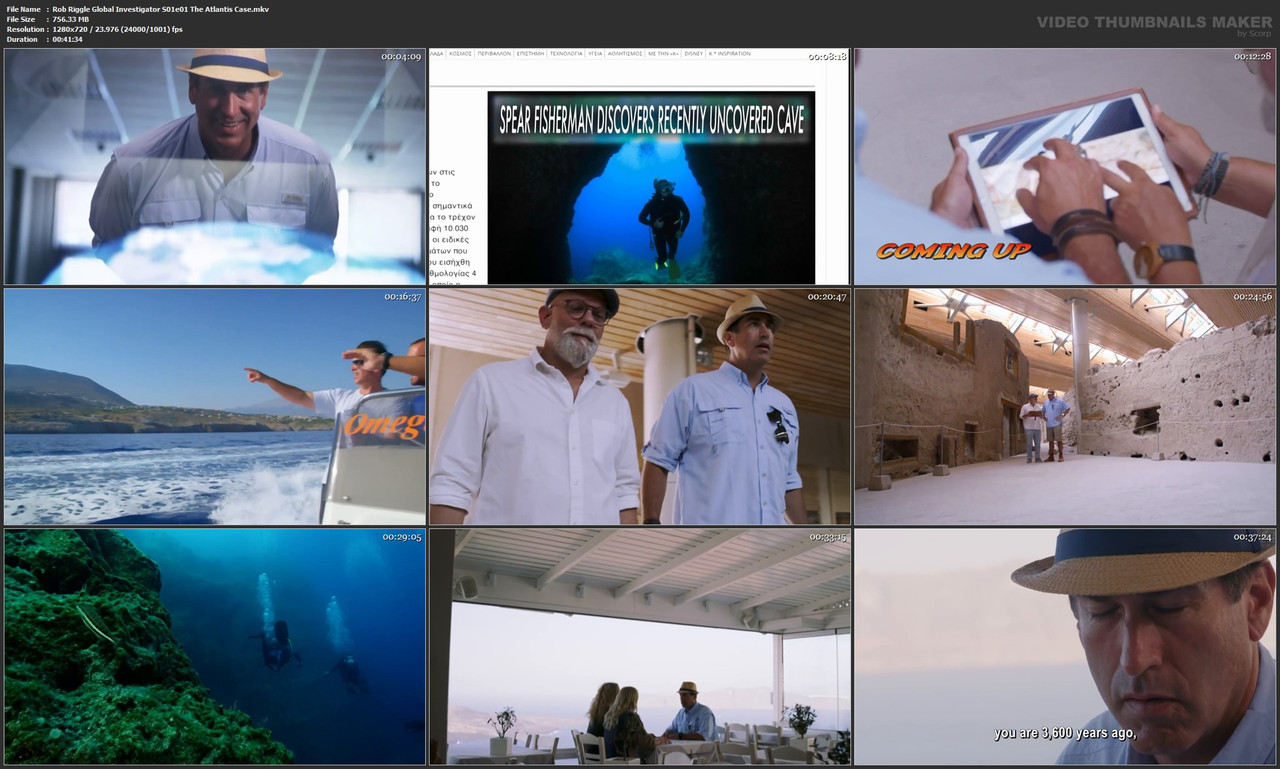Select the 'ΚΟΣΜΟΣ' menu item in the webpage frame
This screenshot has height=769, width=1280.
[460, 53]
